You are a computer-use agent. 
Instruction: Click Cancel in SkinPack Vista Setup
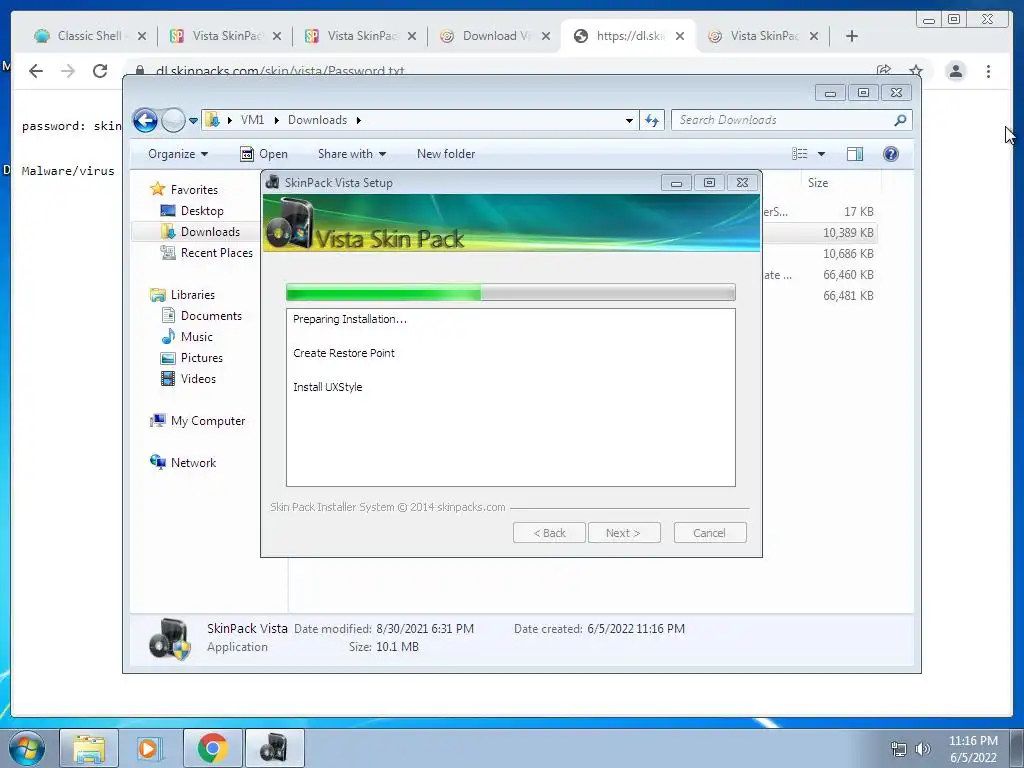[x=710, y=533]
